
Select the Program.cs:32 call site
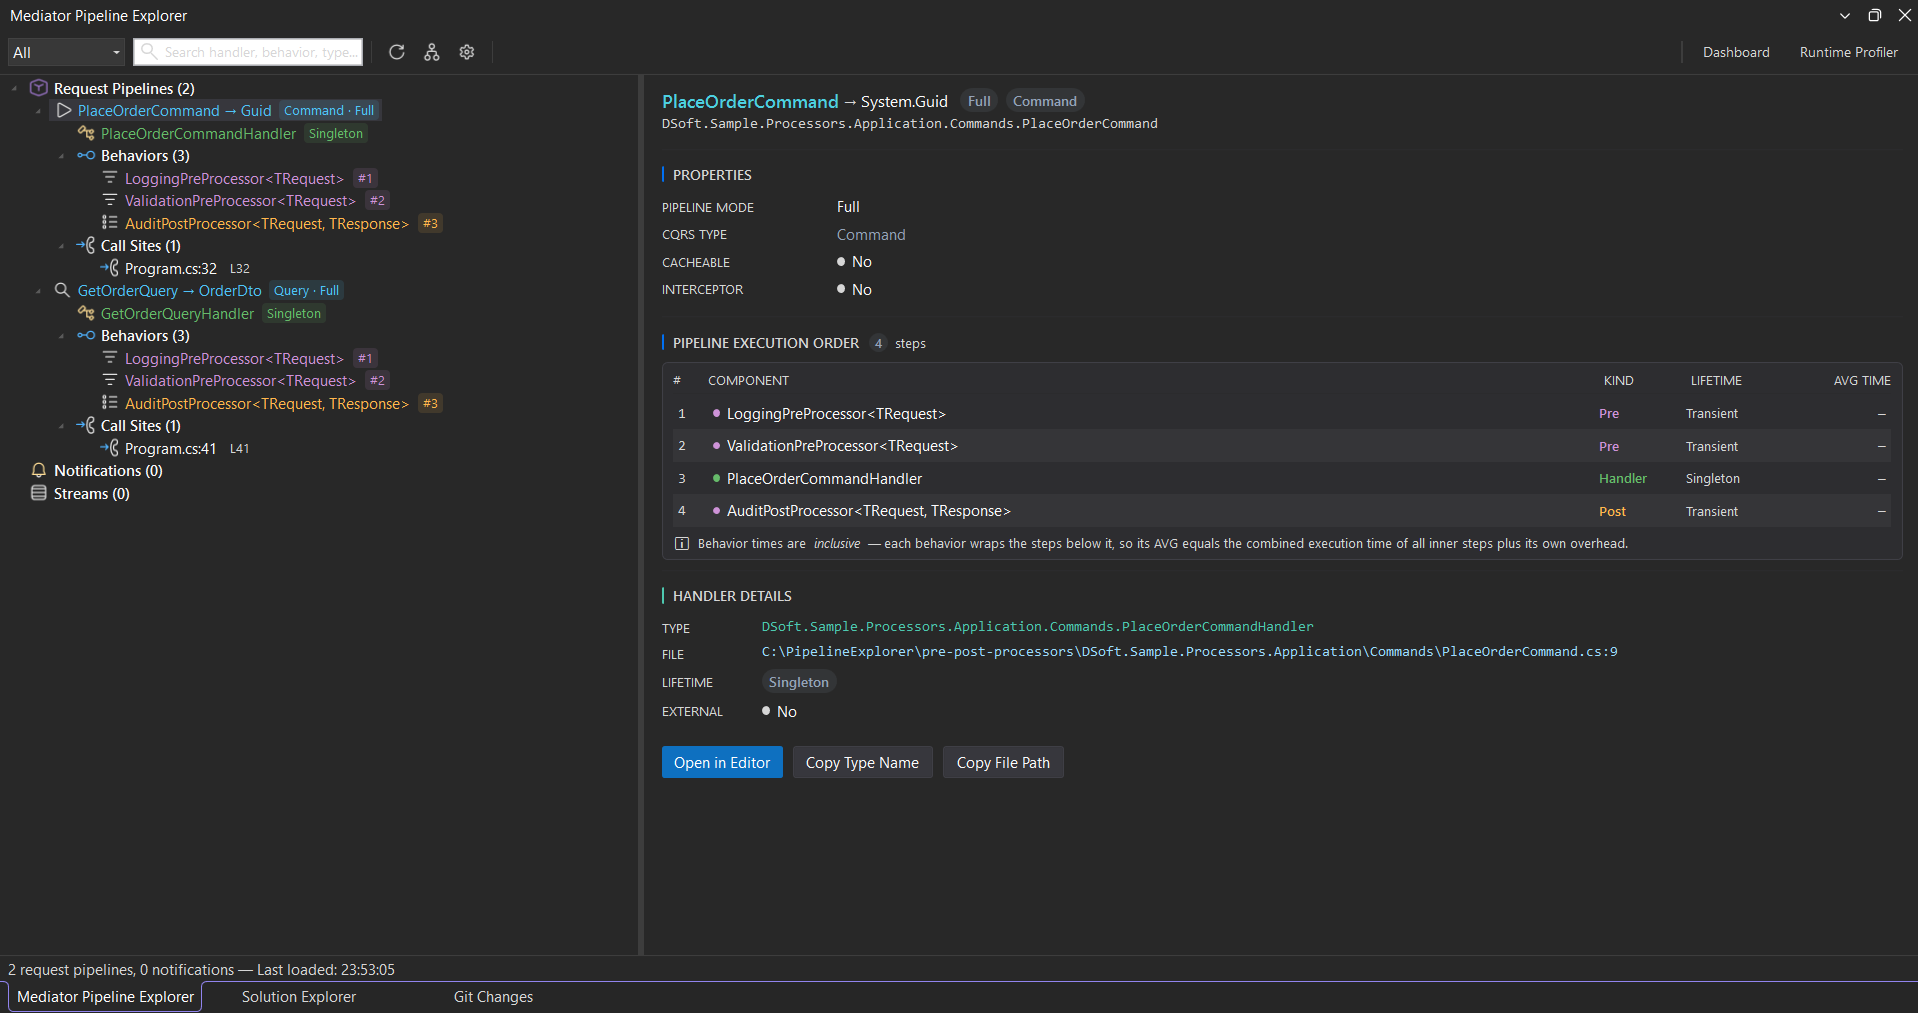[171, 268]
